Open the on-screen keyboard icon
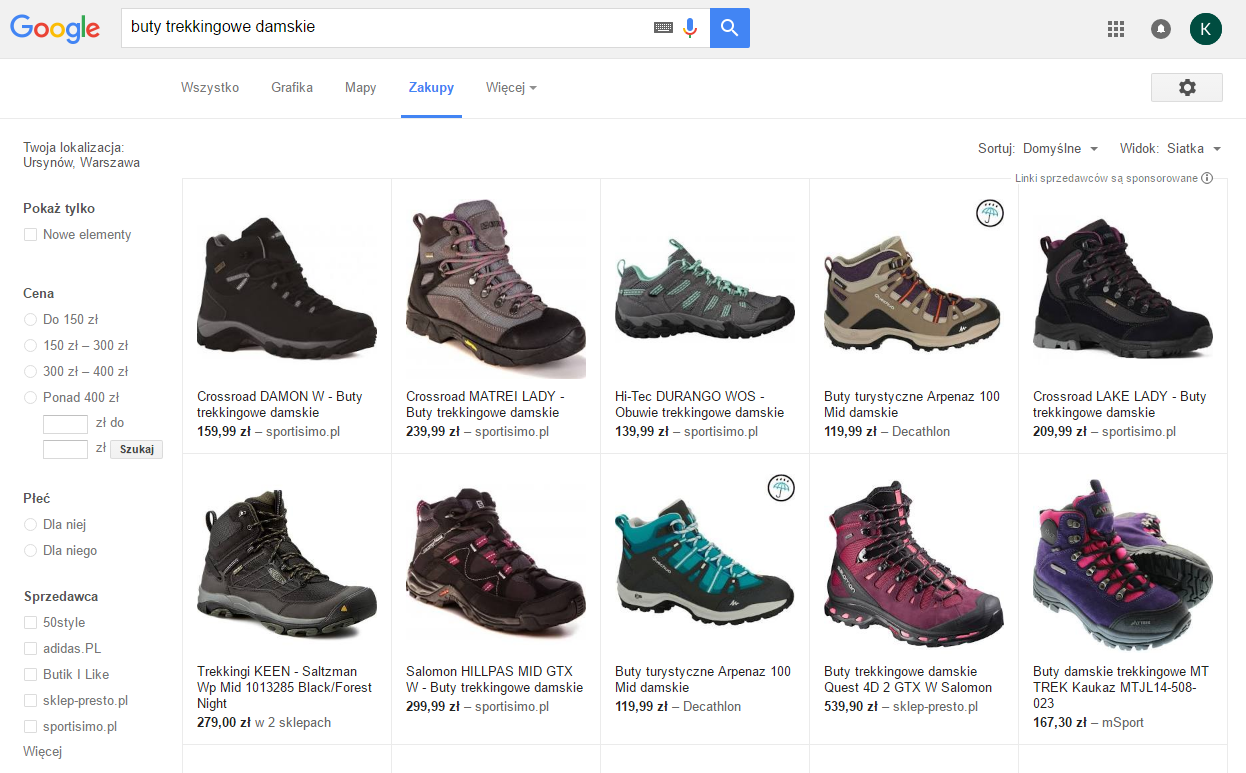This screenshot has height=773, width=1246. pos(663,28)
